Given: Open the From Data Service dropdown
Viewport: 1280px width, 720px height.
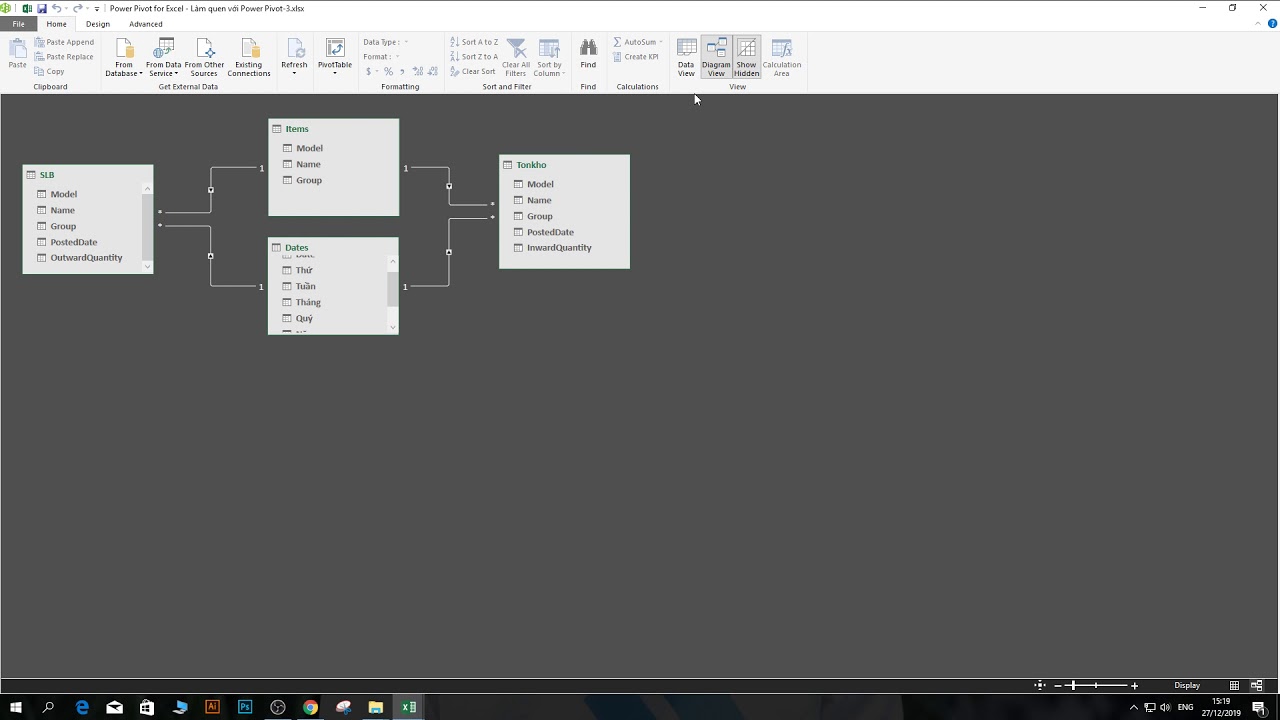Looking at the screenshot, I should 163,58.
